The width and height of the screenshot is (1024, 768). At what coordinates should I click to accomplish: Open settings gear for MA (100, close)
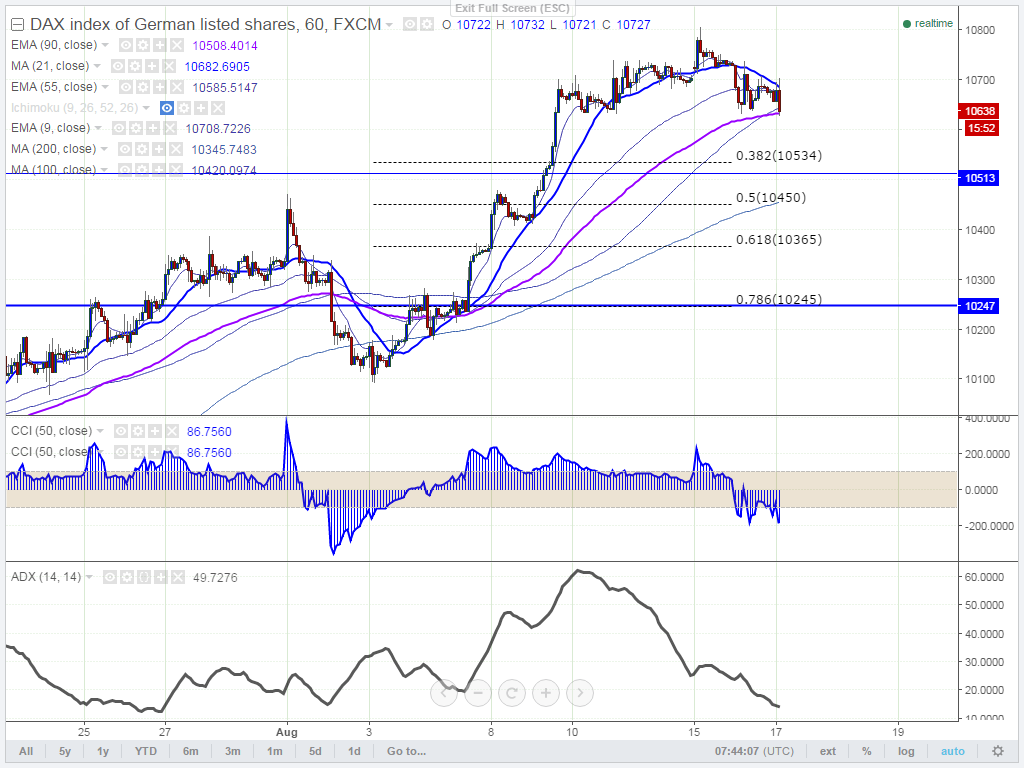click(x=142, y=170)
